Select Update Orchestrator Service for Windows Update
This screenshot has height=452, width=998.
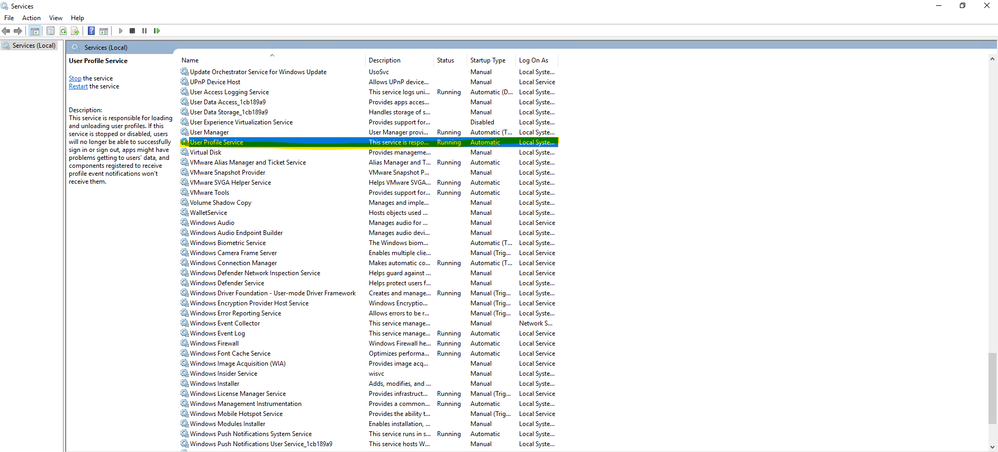[369, 72]
